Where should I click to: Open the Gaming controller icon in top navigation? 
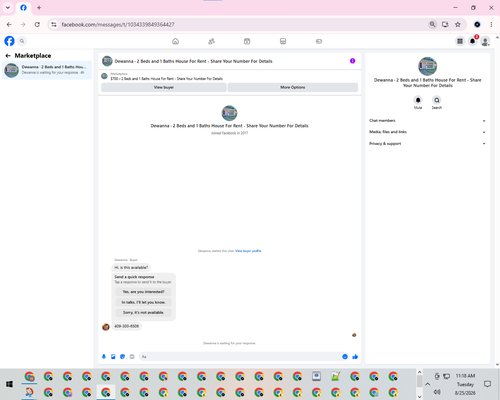pyautogui.click(x=319, y=41)
